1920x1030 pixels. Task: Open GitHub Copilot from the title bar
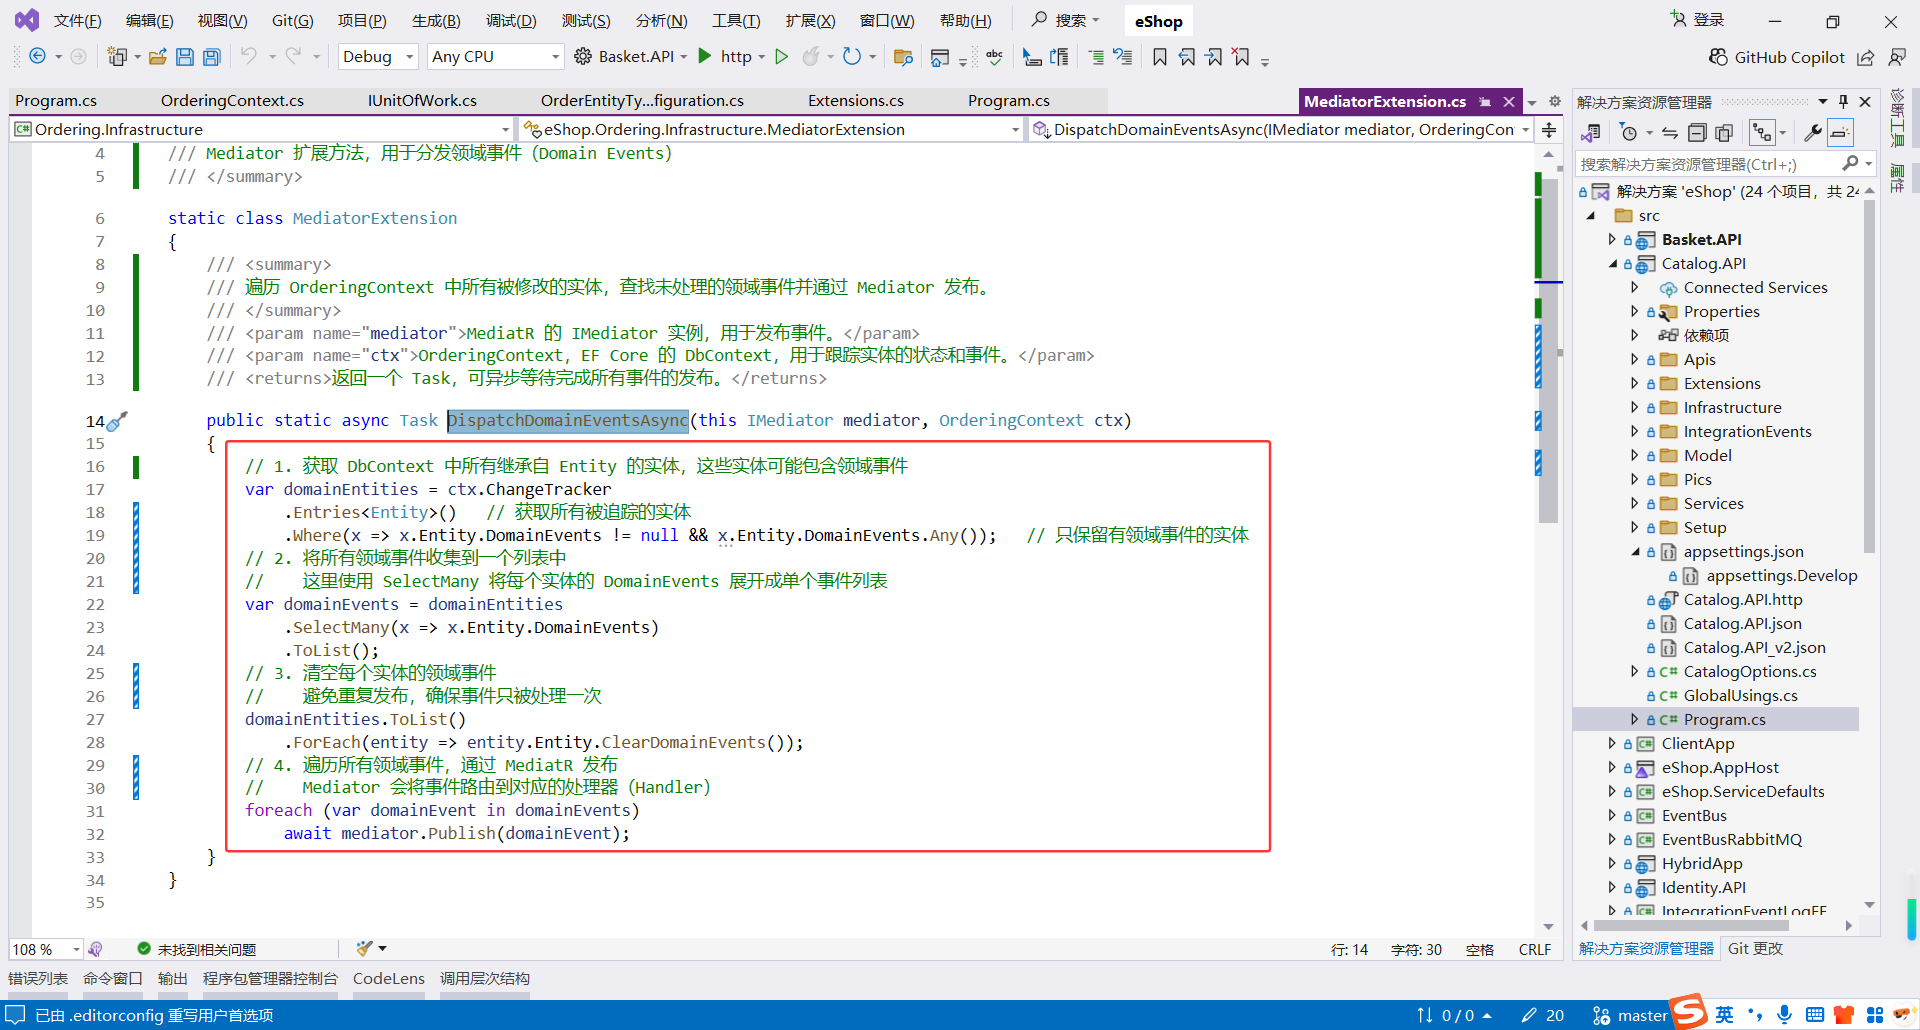[x=1777, y=57]
